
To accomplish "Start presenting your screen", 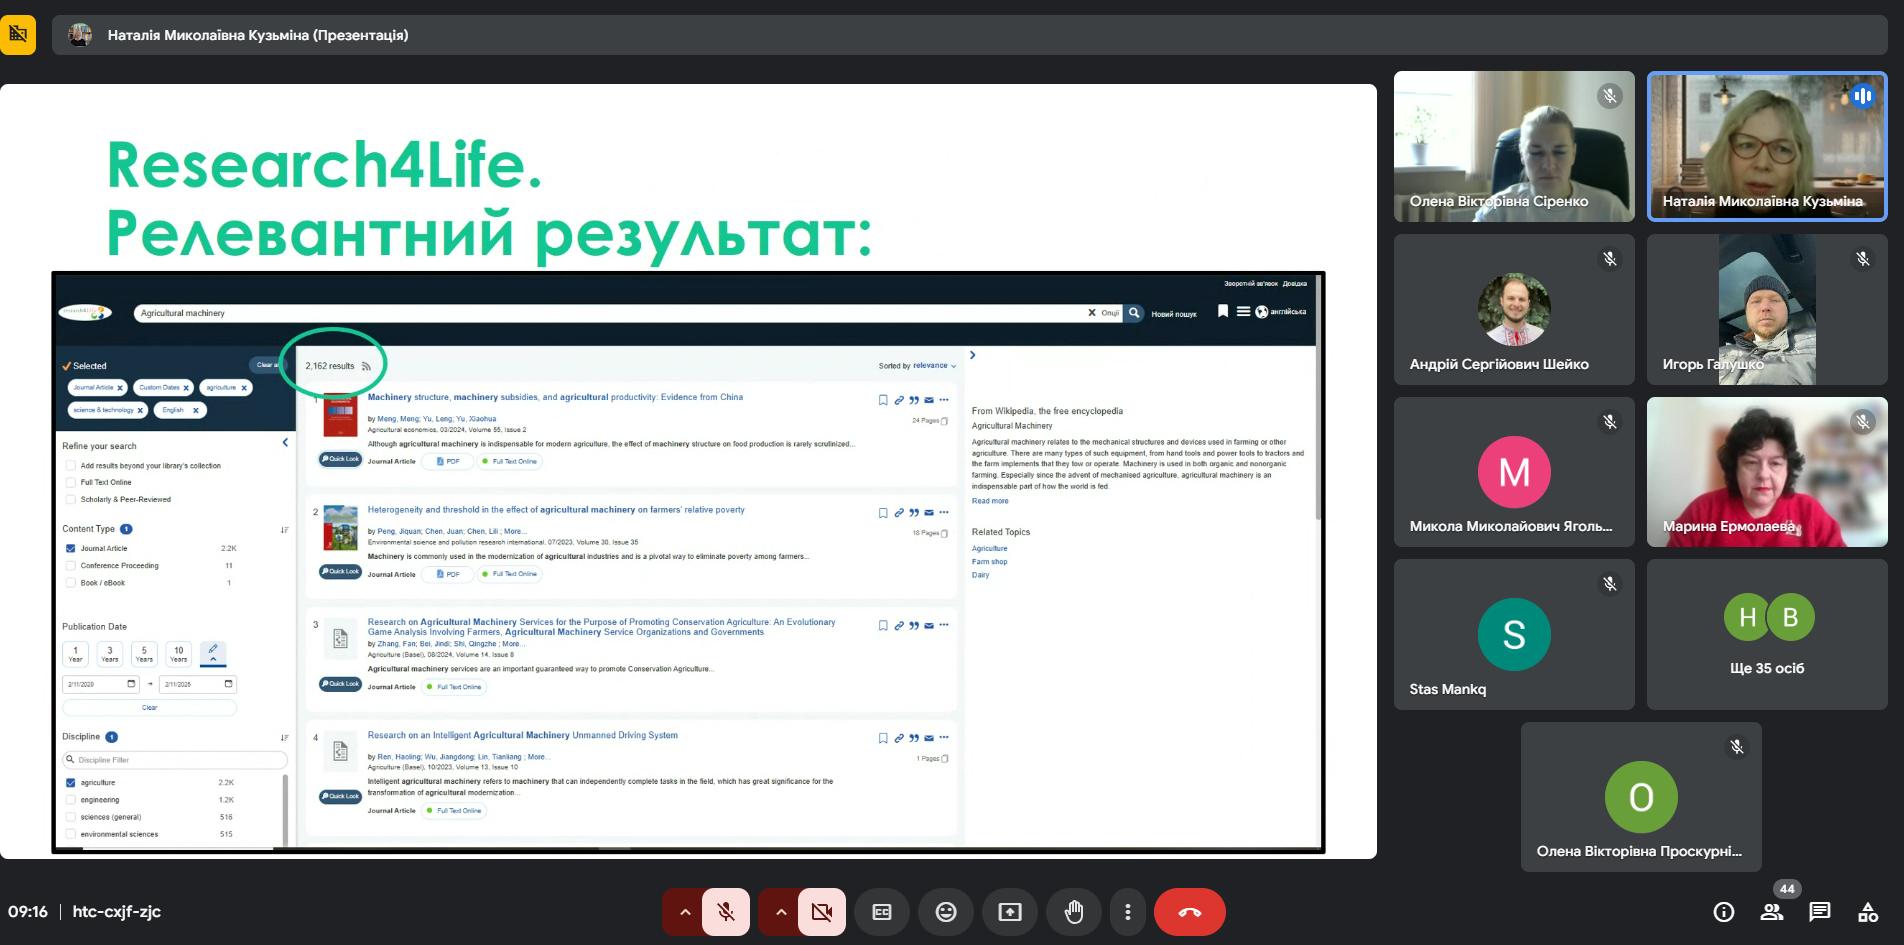I will coord(1010,912).
